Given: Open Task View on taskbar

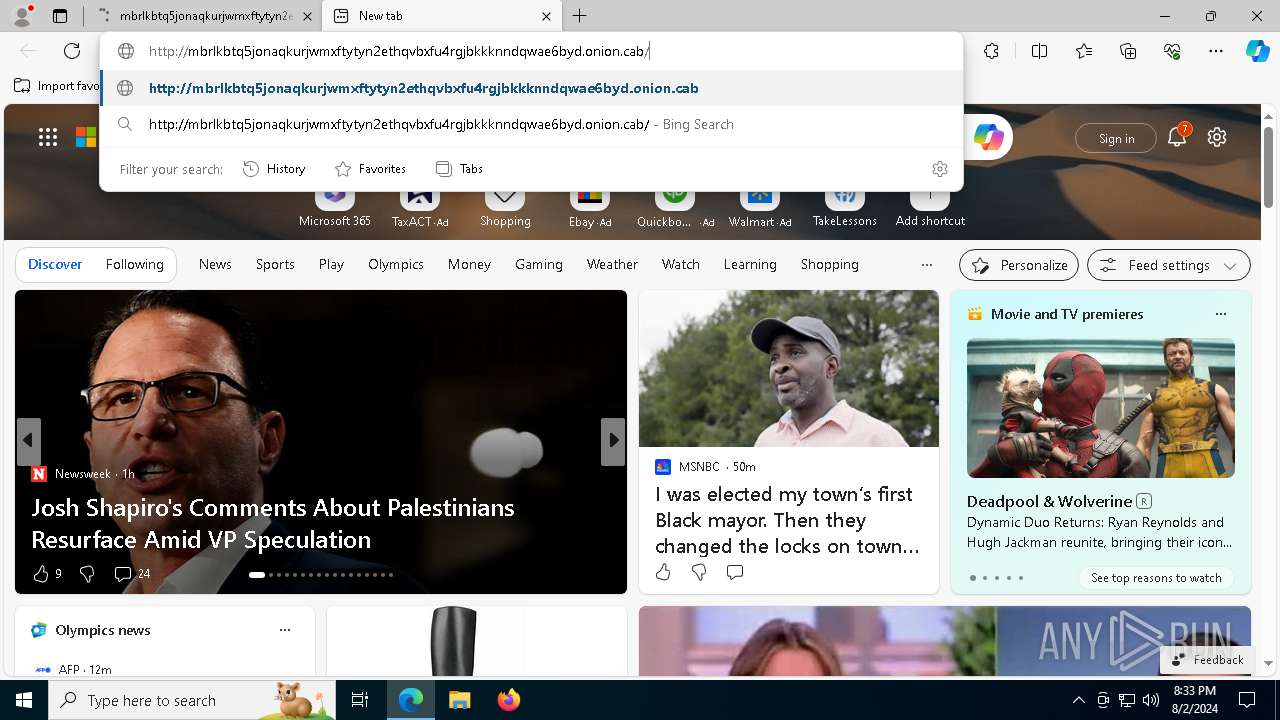Looking at the screenshot, I should click(360, 700).
